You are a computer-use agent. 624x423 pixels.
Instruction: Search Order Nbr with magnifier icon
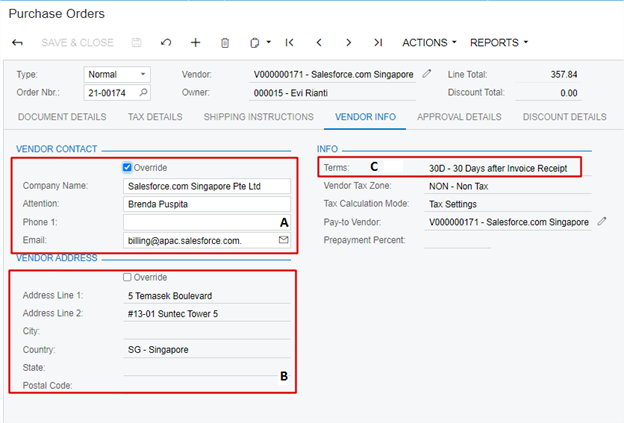[x=143, y=93]
